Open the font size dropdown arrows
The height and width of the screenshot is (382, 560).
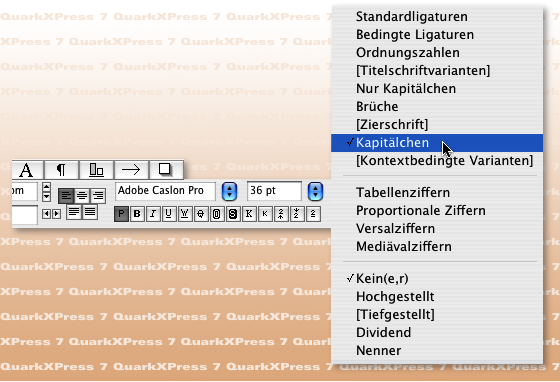(x=315, y=191)
